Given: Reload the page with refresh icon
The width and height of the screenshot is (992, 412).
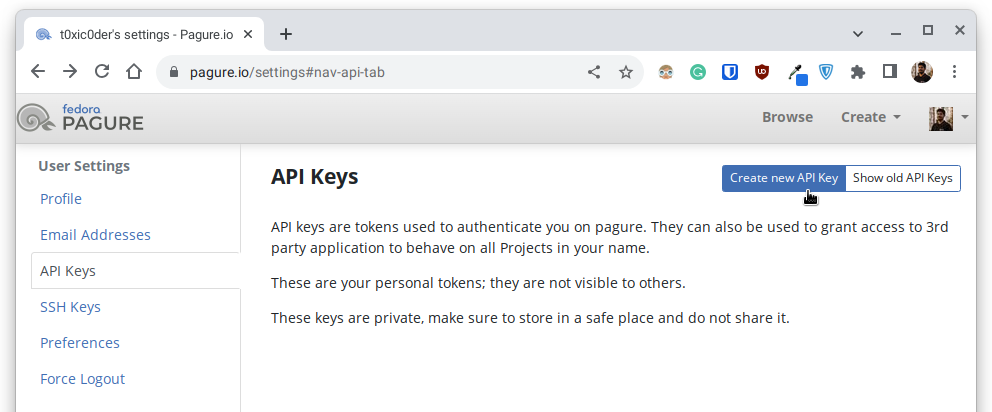Looking at the screenshot, I should click(102, 72).
